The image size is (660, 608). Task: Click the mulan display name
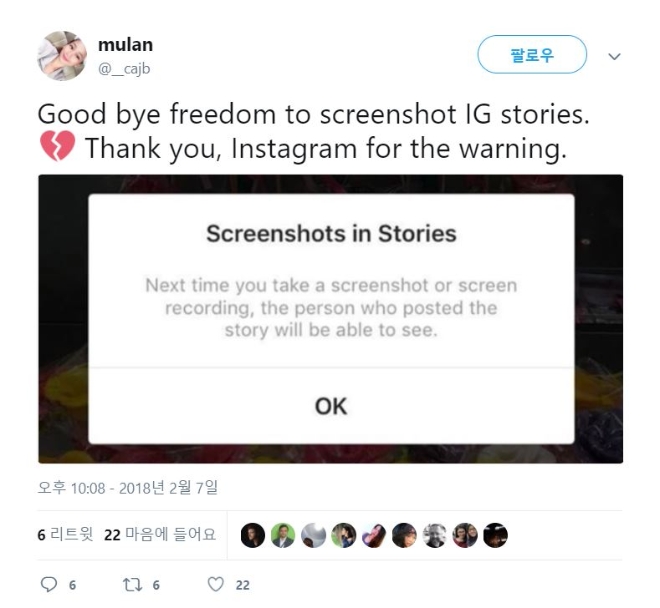pyautogui.click(x=125, y=45)
